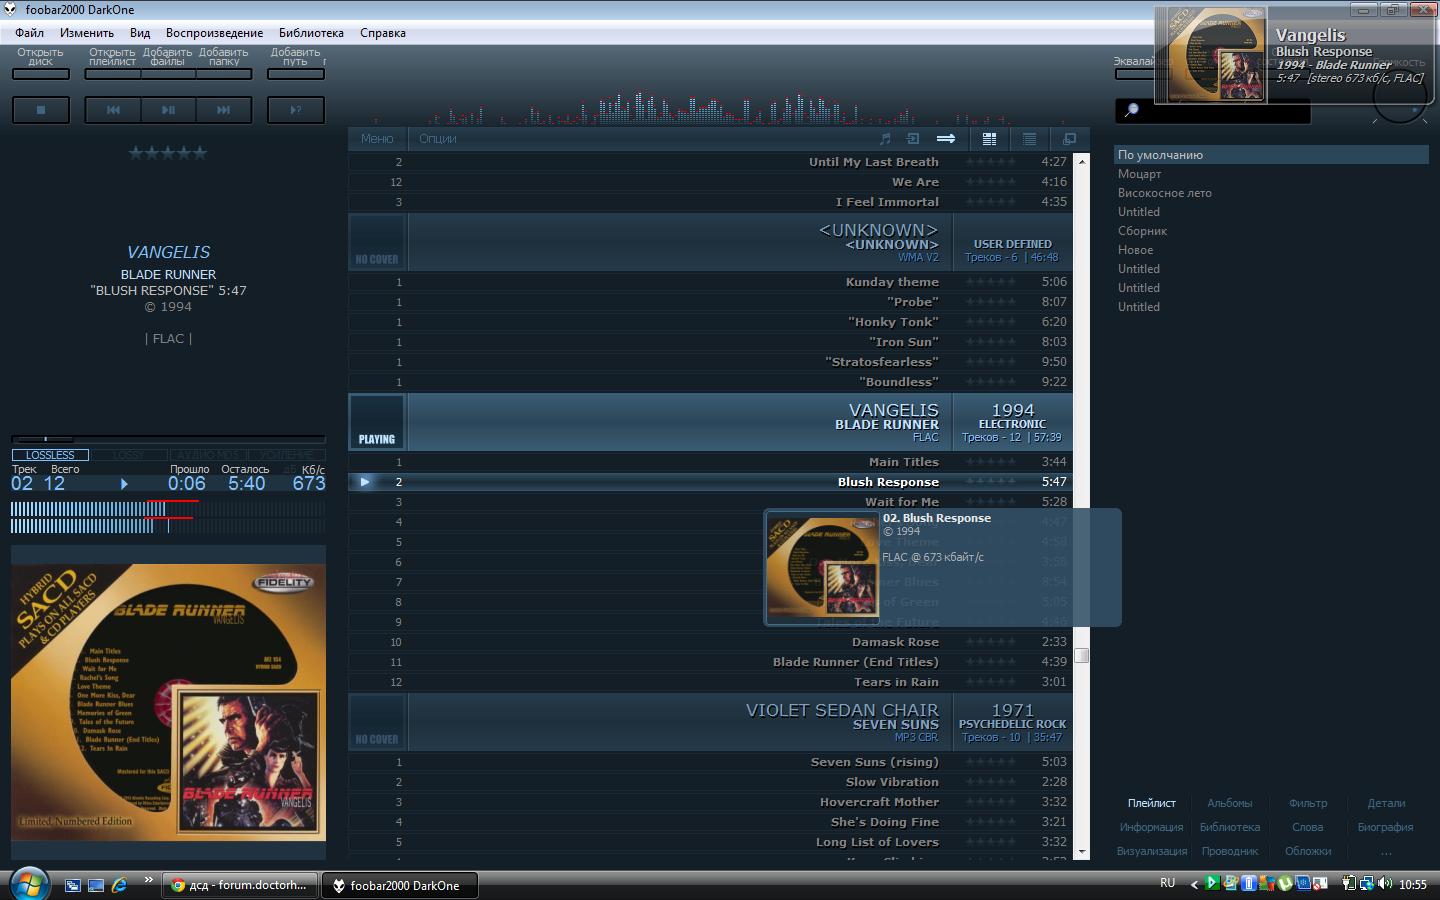Open the Файл menu

pos(30,33)
